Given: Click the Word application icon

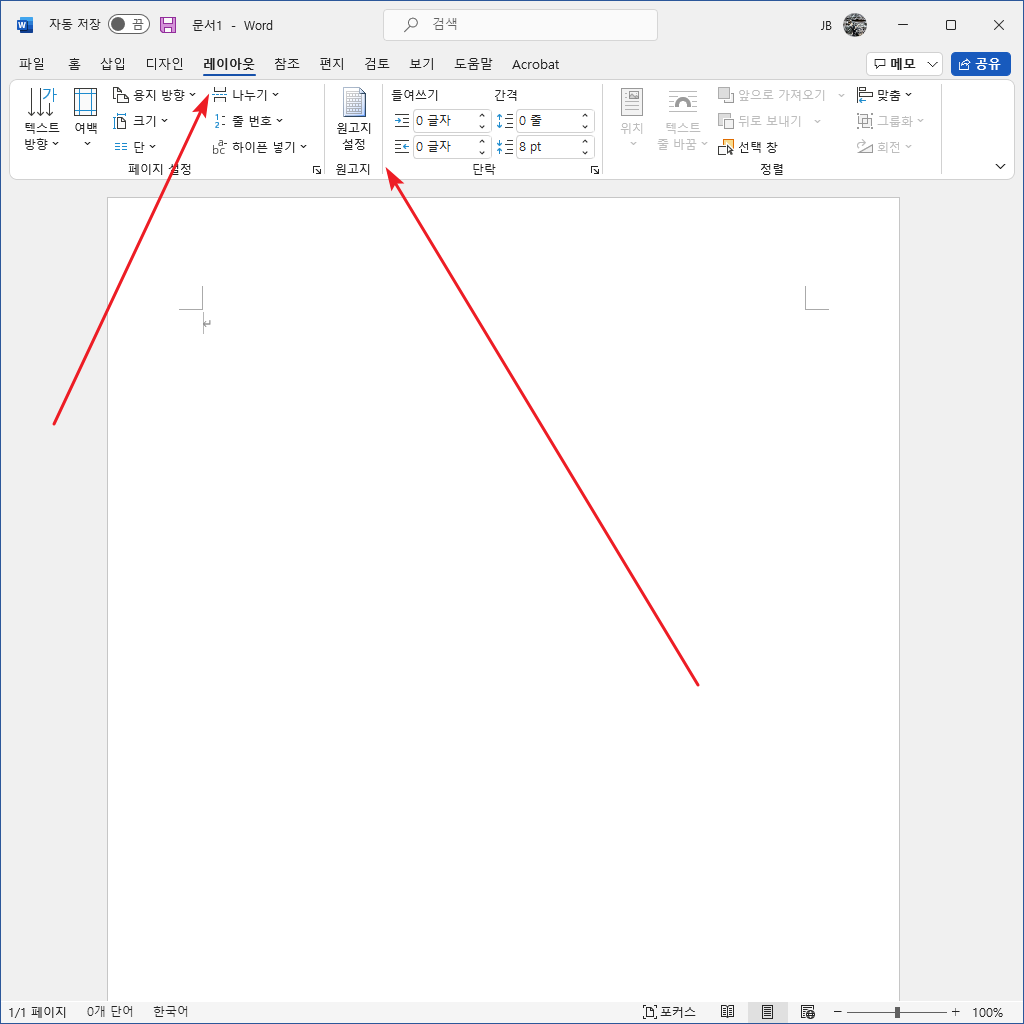Looking at the screenshot, I should pyautogui.click(x=25, y=25).
